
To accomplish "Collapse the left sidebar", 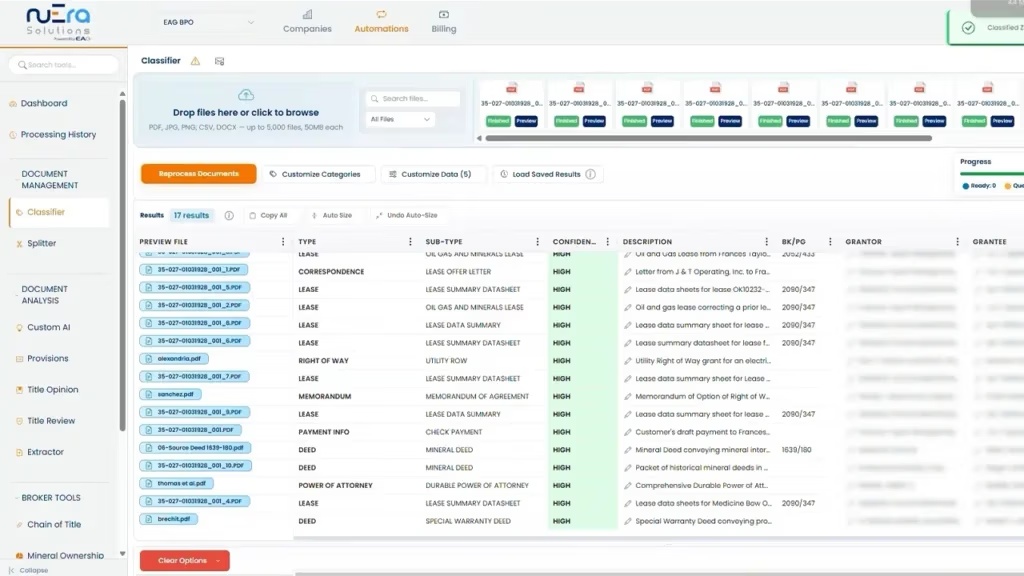I will [x=28, y=570].
